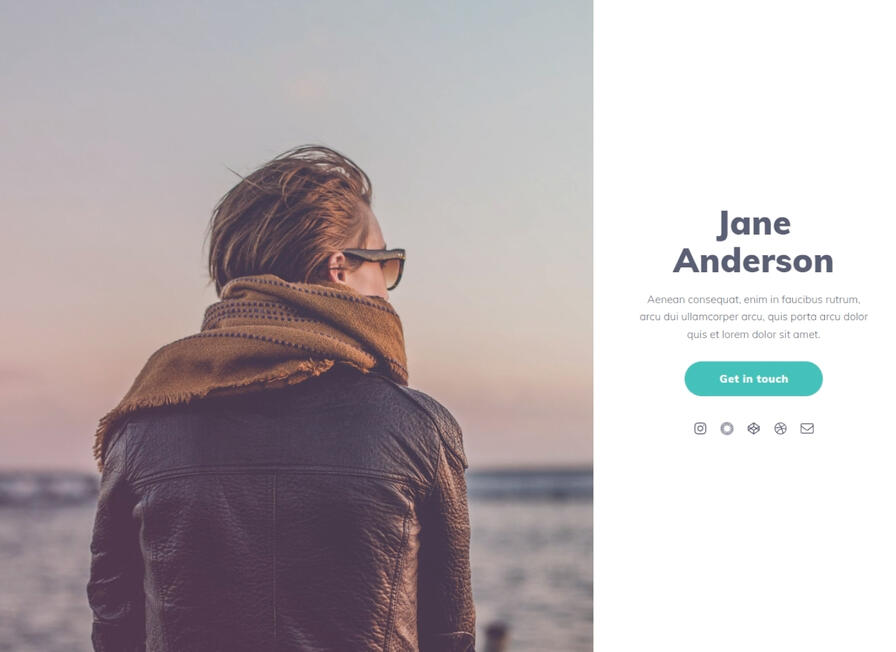Click the Aenean consequat description paragraph
This screenshot has height=652, width=896.
(753, 317)
